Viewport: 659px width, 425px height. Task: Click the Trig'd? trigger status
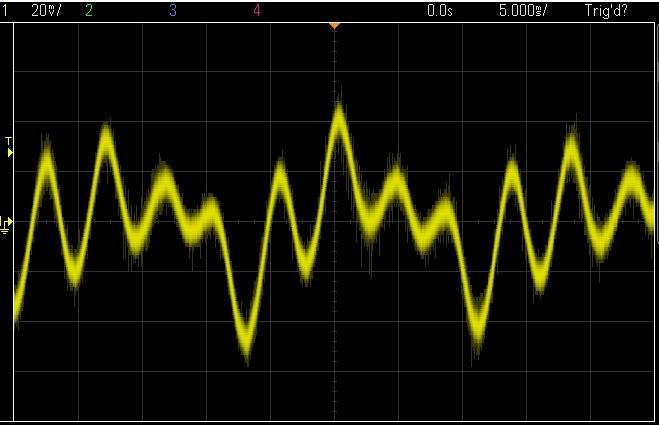606,10
